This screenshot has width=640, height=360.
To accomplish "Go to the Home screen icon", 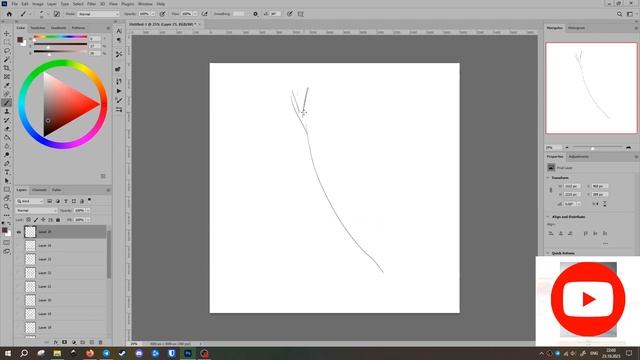I will [9, 14].
